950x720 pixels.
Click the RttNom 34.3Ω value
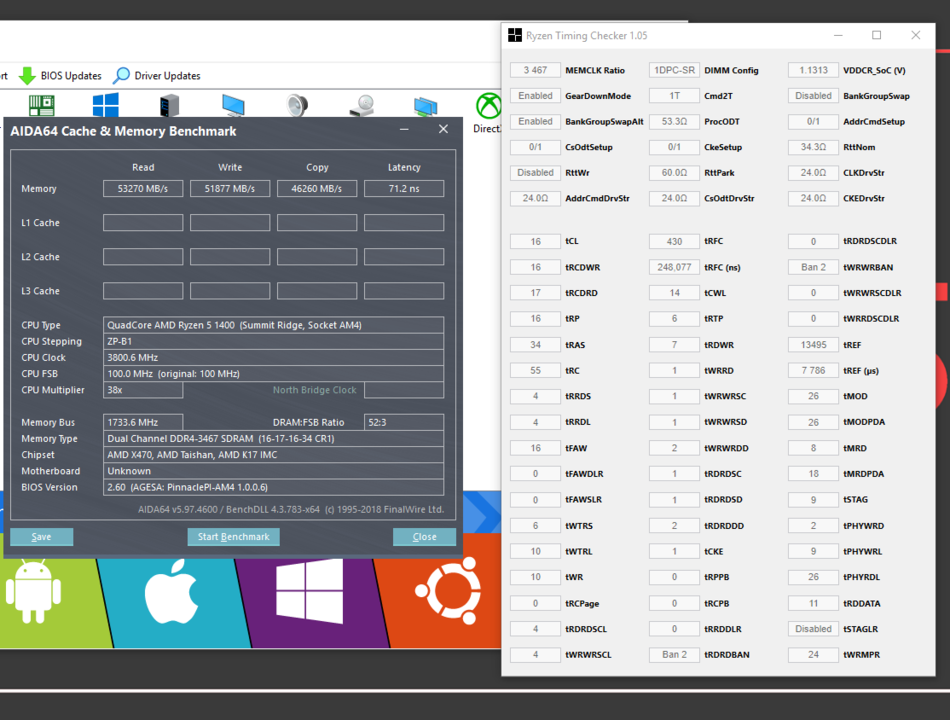pyautogui.click(x=813, y=147)
